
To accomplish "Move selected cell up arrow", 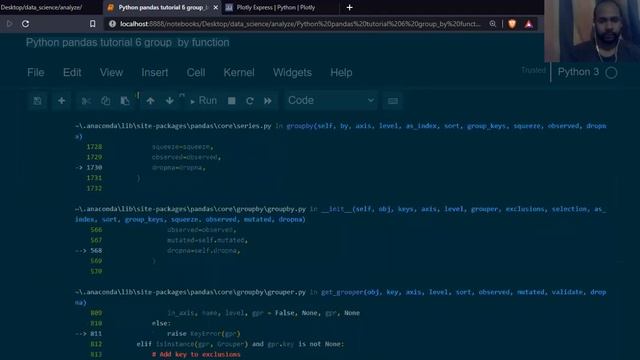I will coord(150,101).
